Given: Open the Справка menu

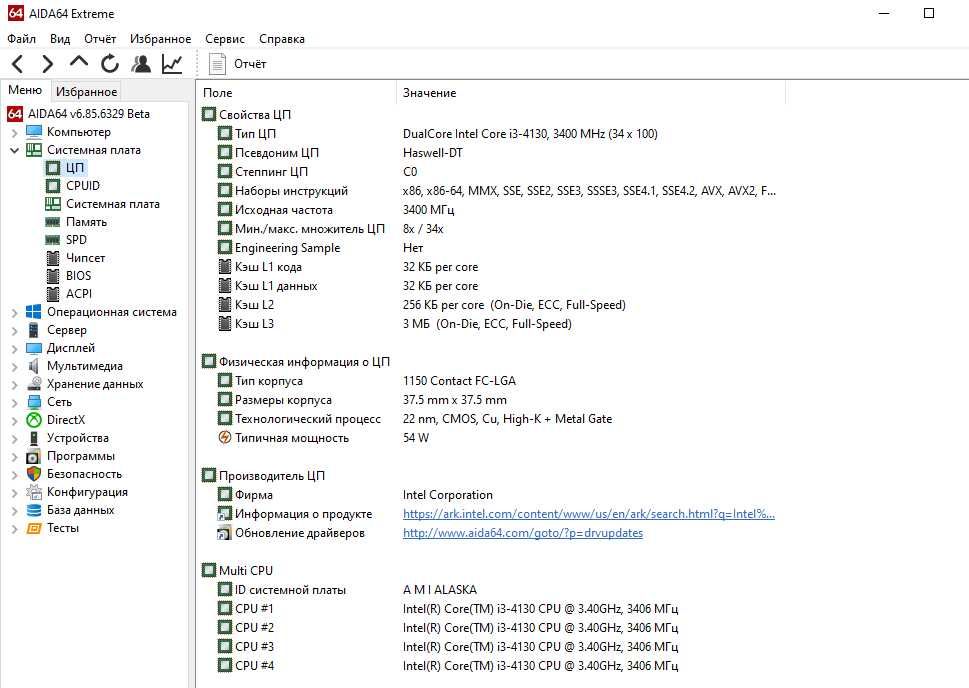Looking at the screenshot, I should click(x=282, y=39).
